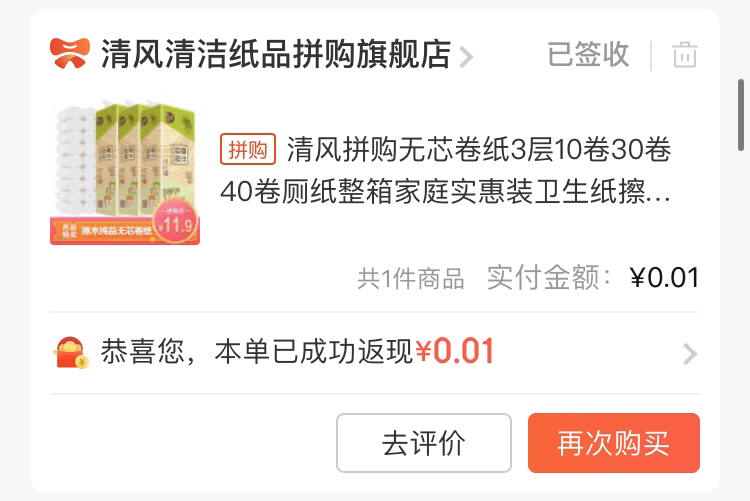Viewport: 750px width, 501px height.
Task: Click 再次购买 button to reorder
Action: pos(614,443)
